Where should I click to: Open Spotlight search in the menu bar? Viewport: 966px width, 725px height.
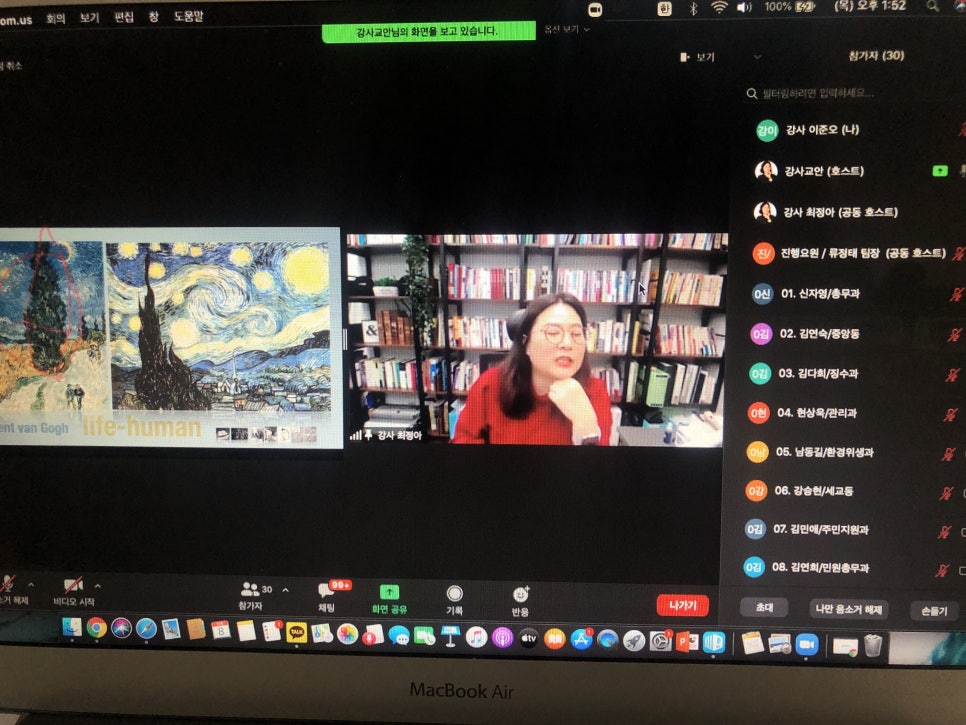[x=933, y=6]
